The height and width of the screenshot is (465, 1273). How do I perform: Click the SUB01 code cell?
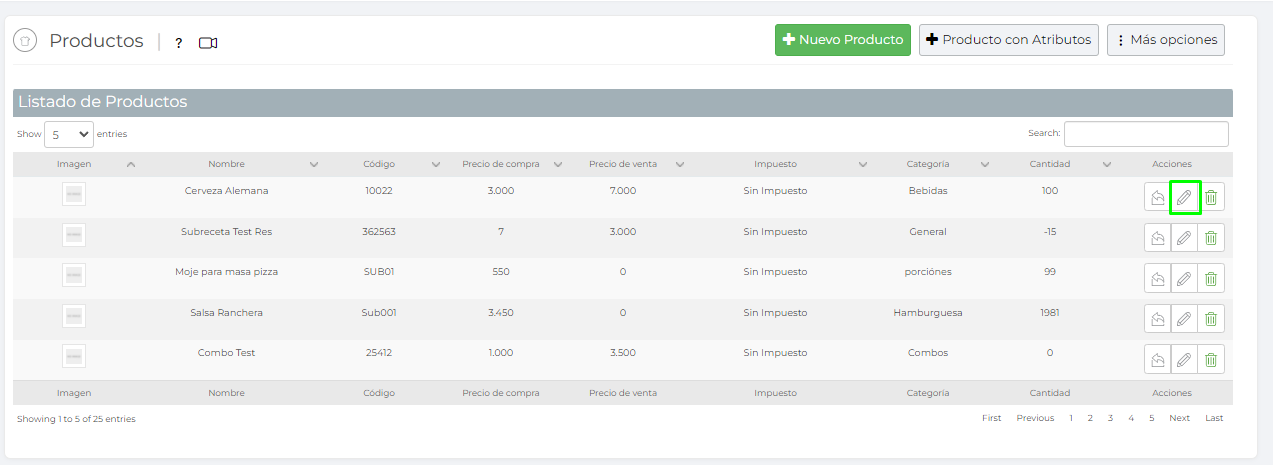379,271
